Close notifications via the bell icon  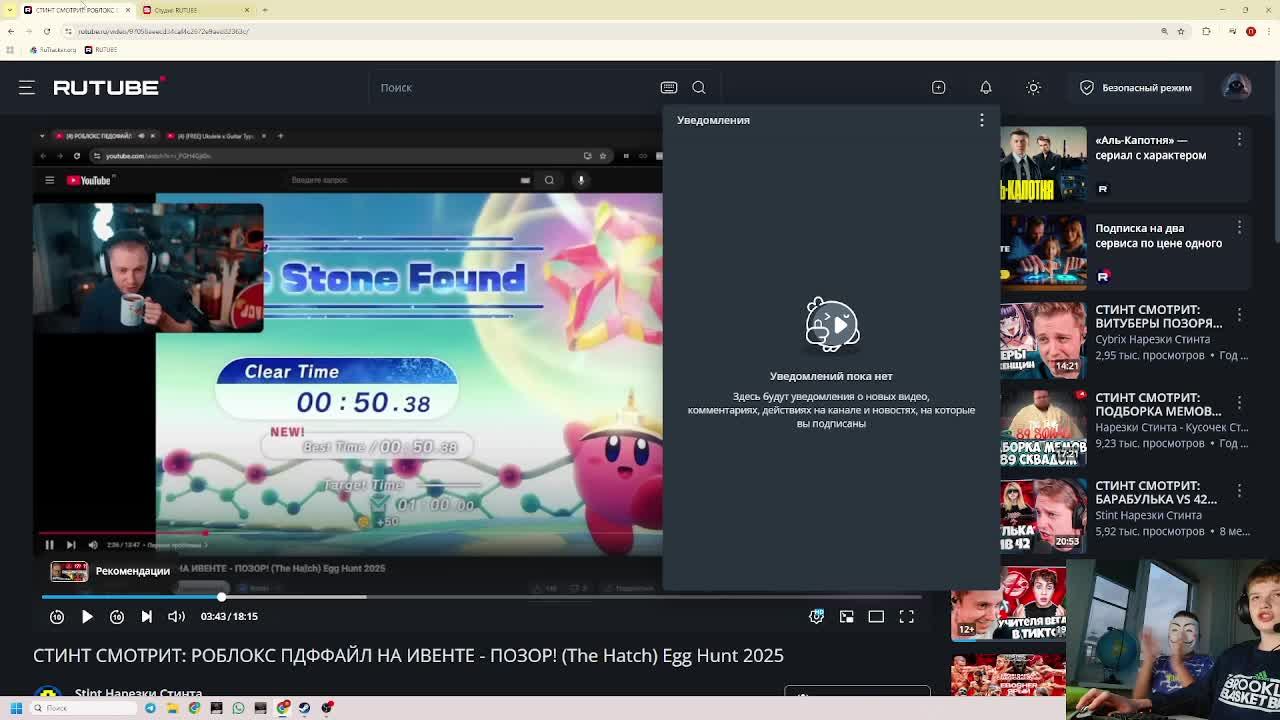pyautogui.click(x=985, y=88)
